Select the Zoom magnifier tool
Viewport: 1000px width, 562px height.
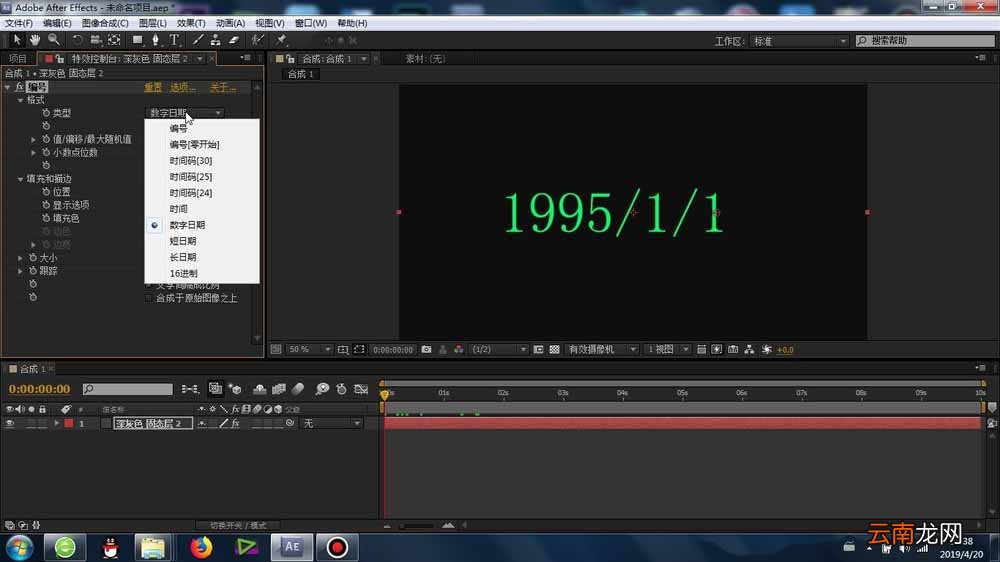tap(54, 40)
